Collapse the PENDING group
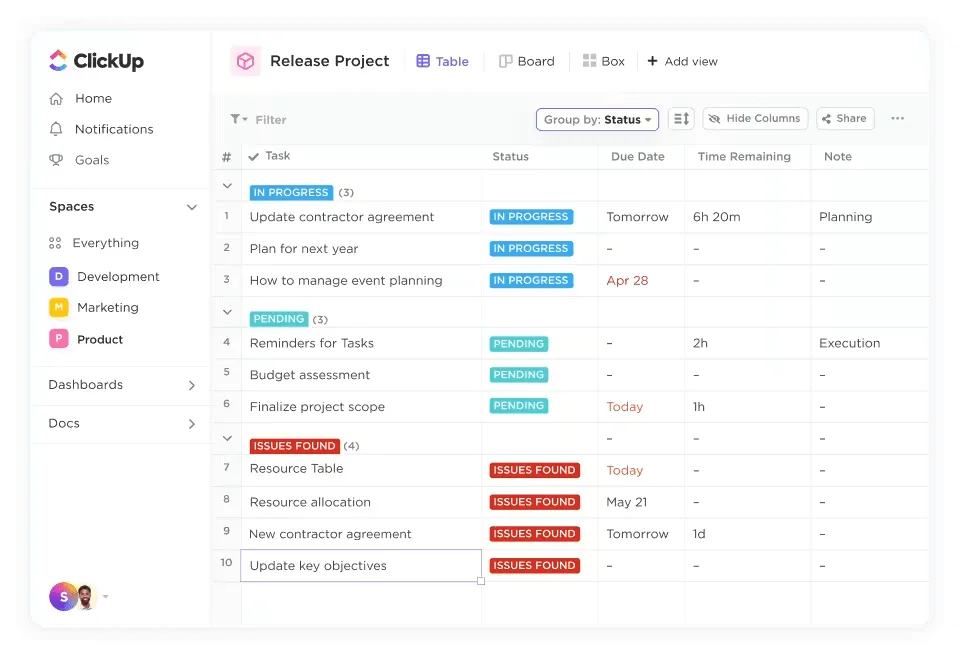Viewport: 960px width, 658px height. tap(227, 312)
